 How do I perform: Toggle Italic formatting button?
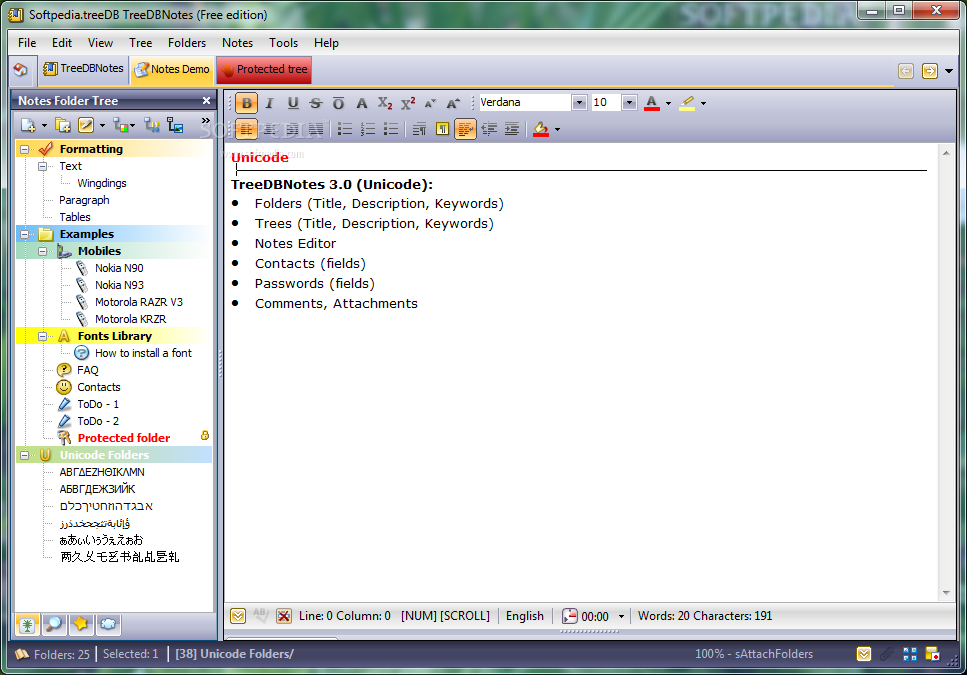[x=270, y=103]
